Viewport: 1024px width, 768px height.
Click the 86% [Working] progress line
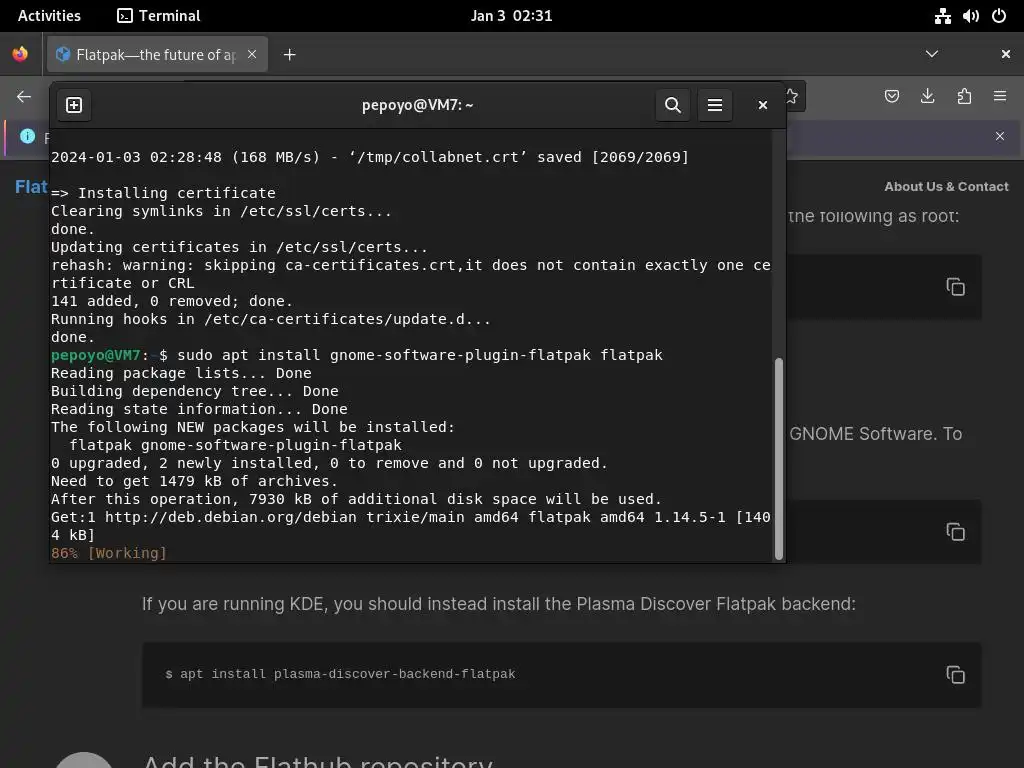(109, 553)
